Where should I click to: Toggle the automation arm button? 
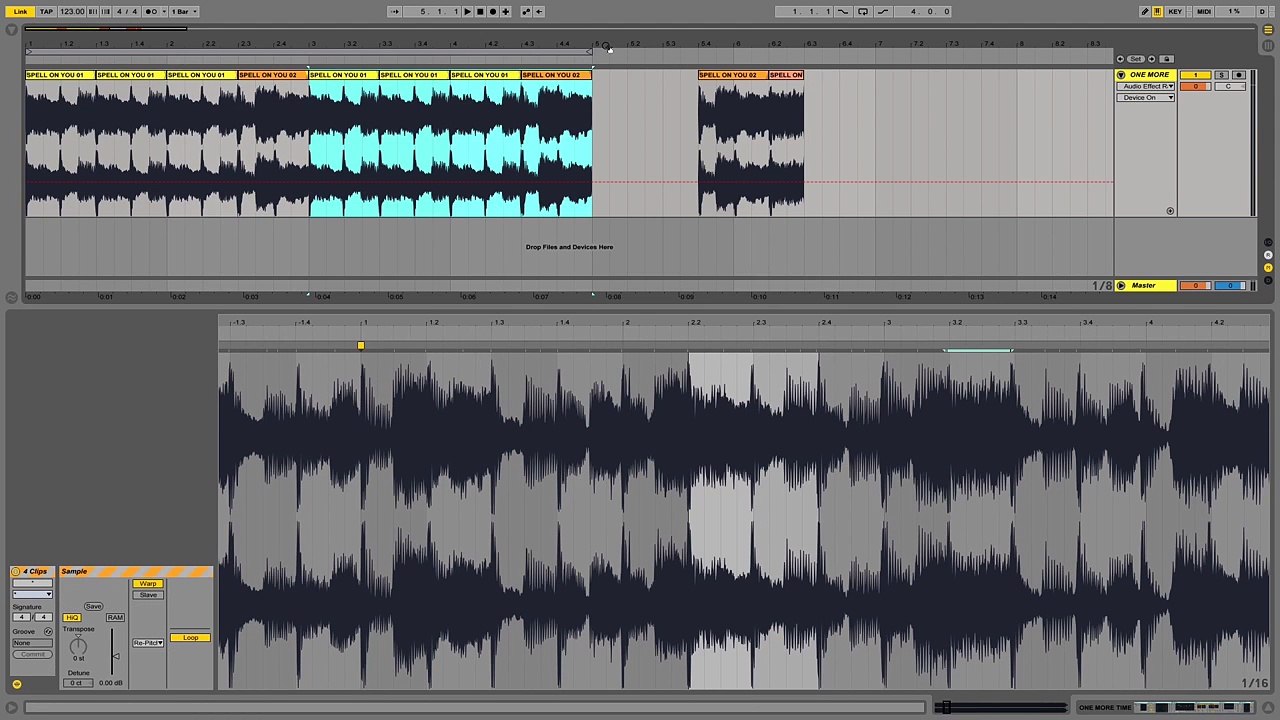[x=526, y=11]
